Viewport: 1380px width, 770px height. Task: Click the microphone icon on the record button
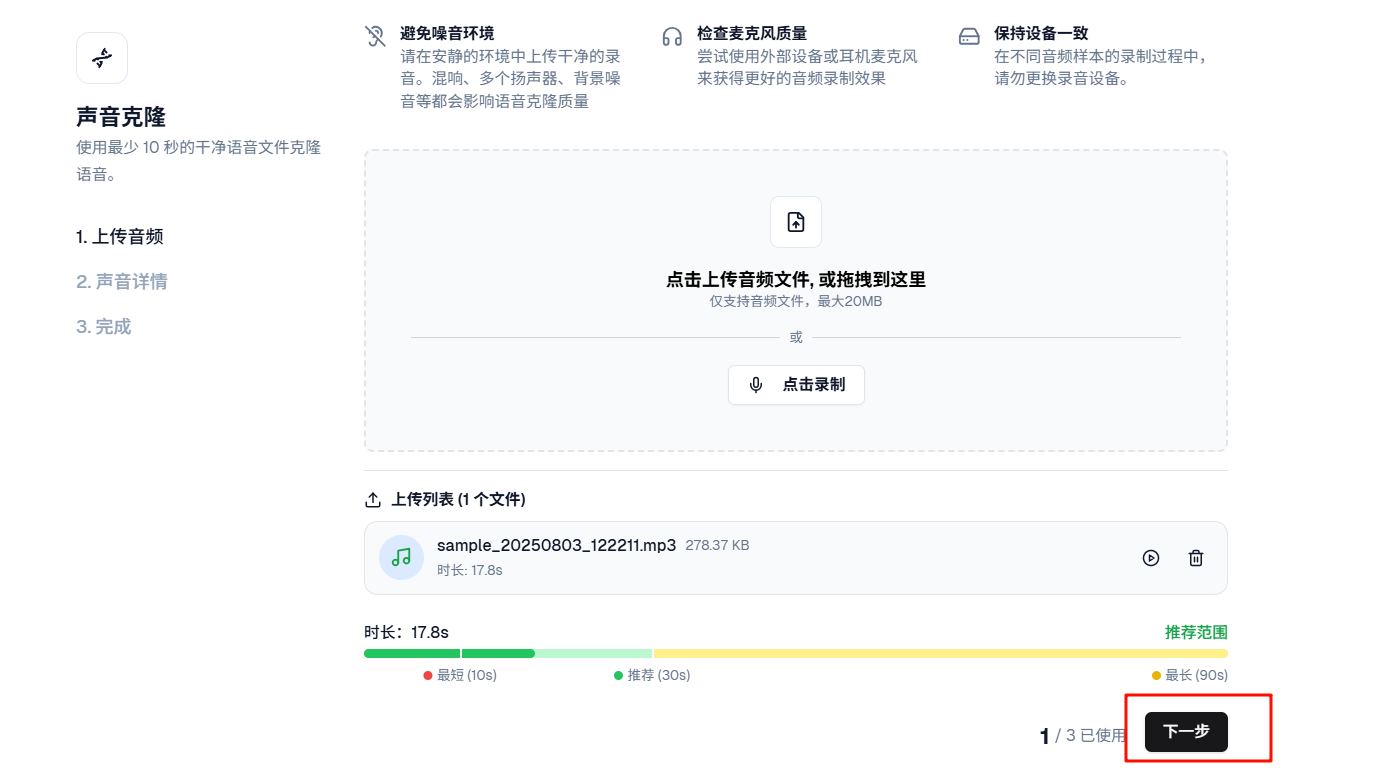756,384
